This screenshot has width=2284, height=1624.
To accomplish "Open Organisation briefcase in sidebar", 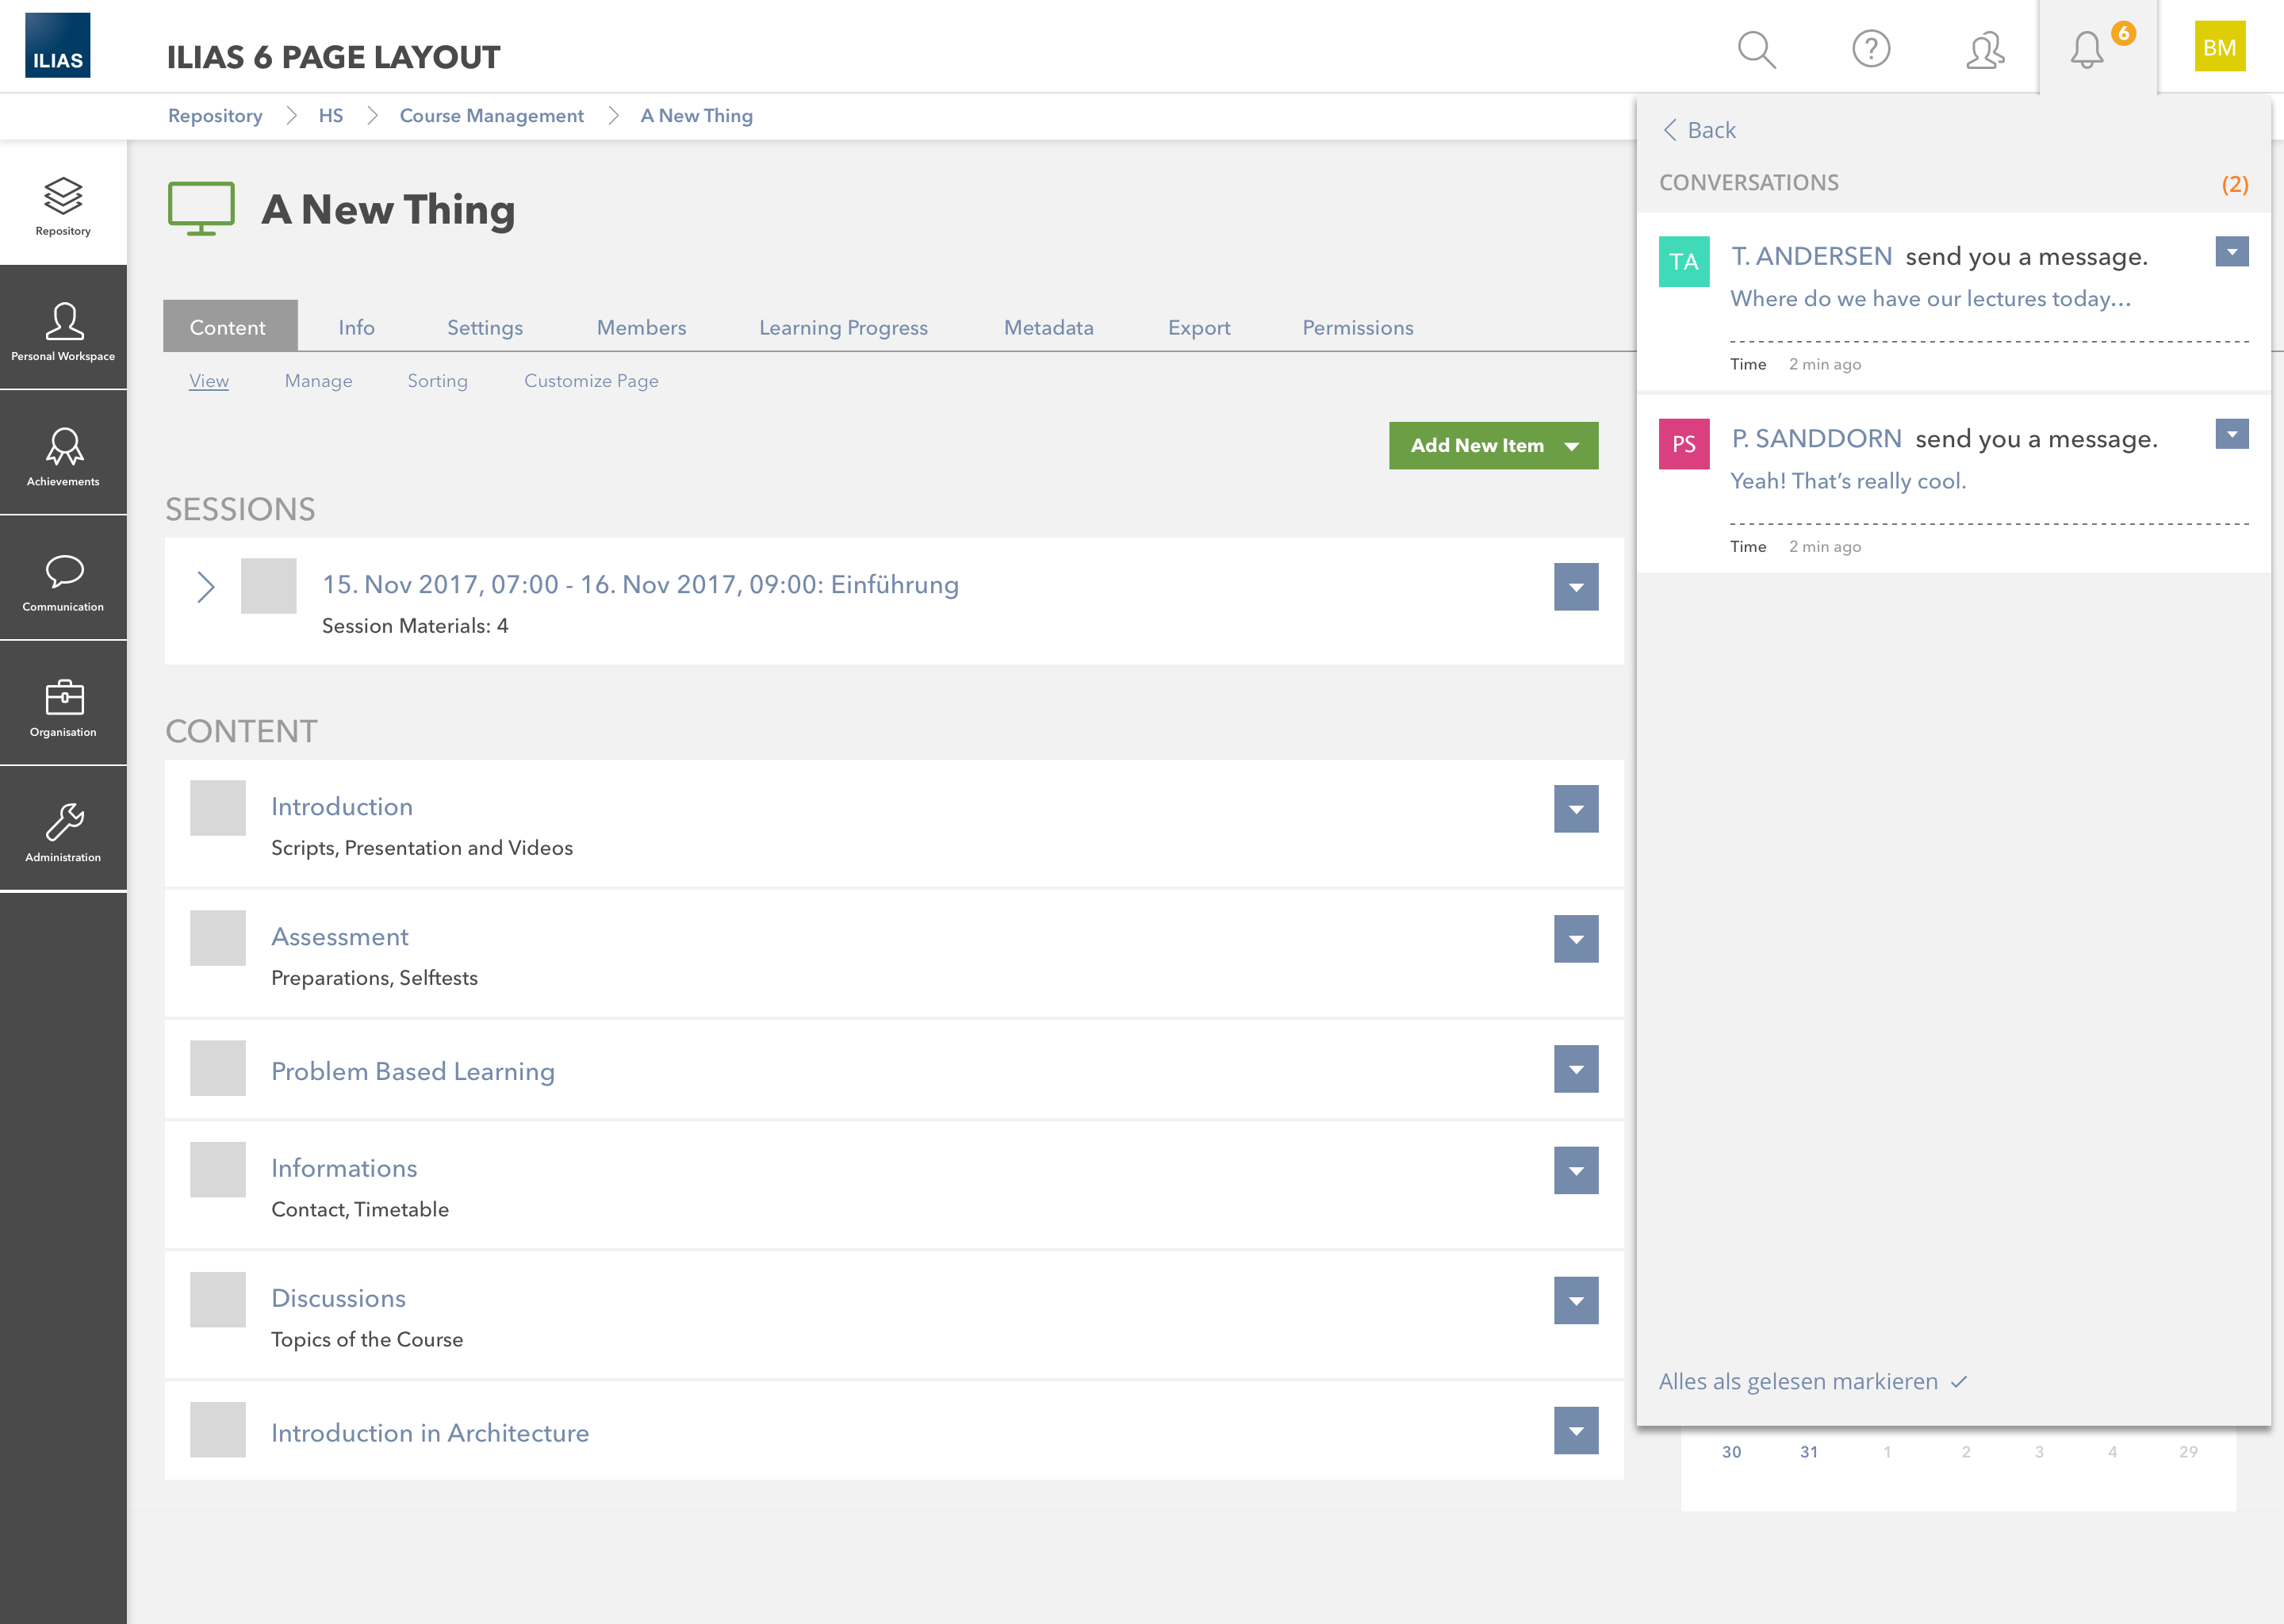I will pos(63,706).
